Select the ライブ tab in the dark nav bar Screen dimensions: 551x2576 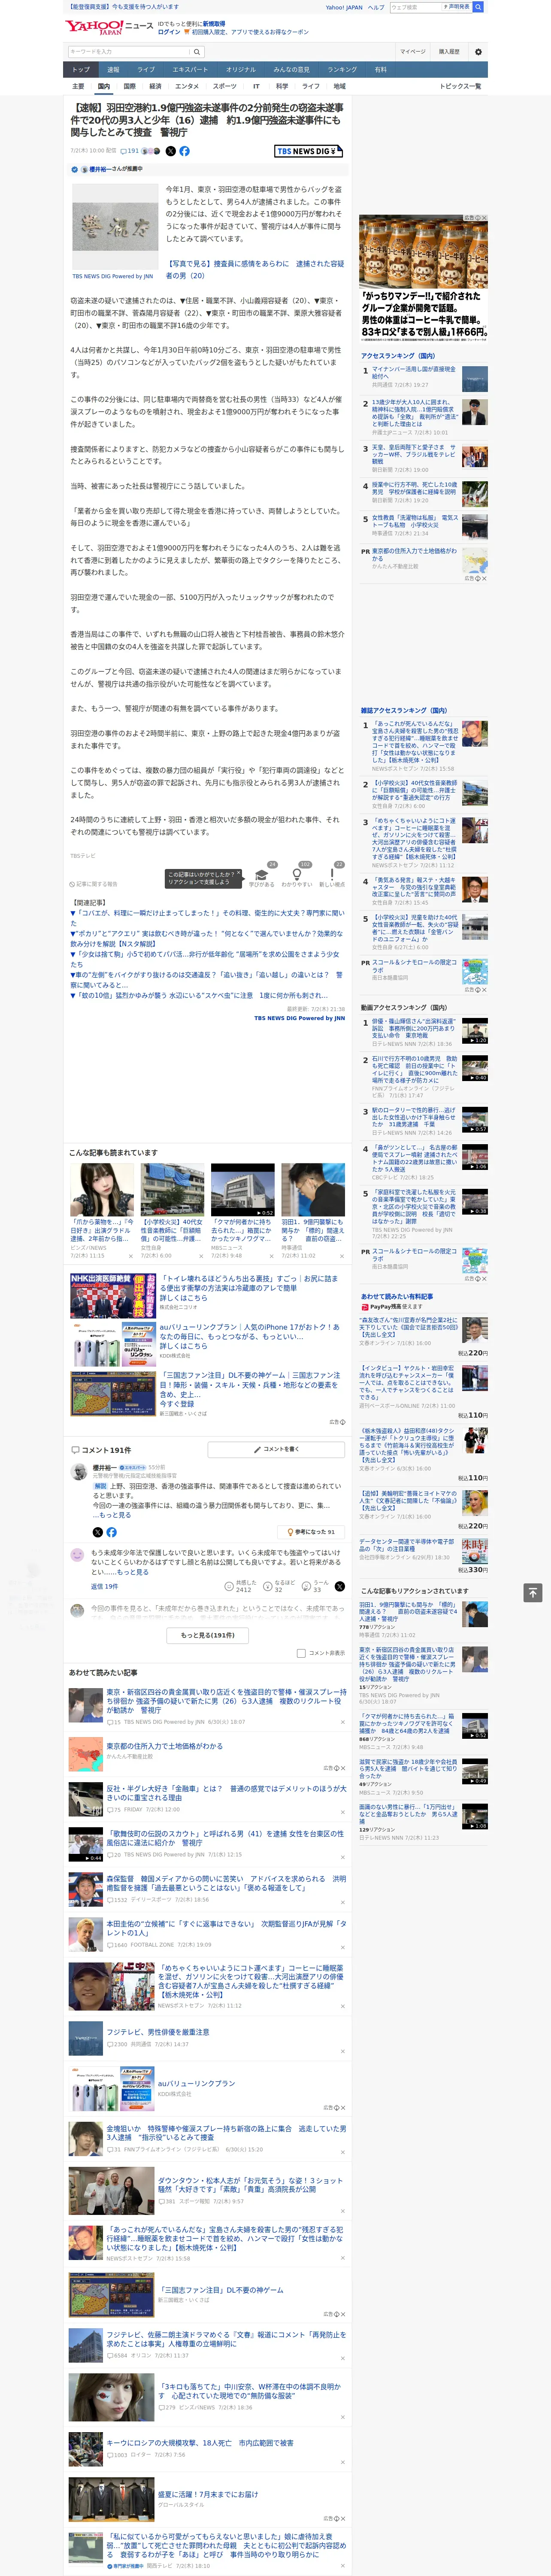[x=146, y=70]
